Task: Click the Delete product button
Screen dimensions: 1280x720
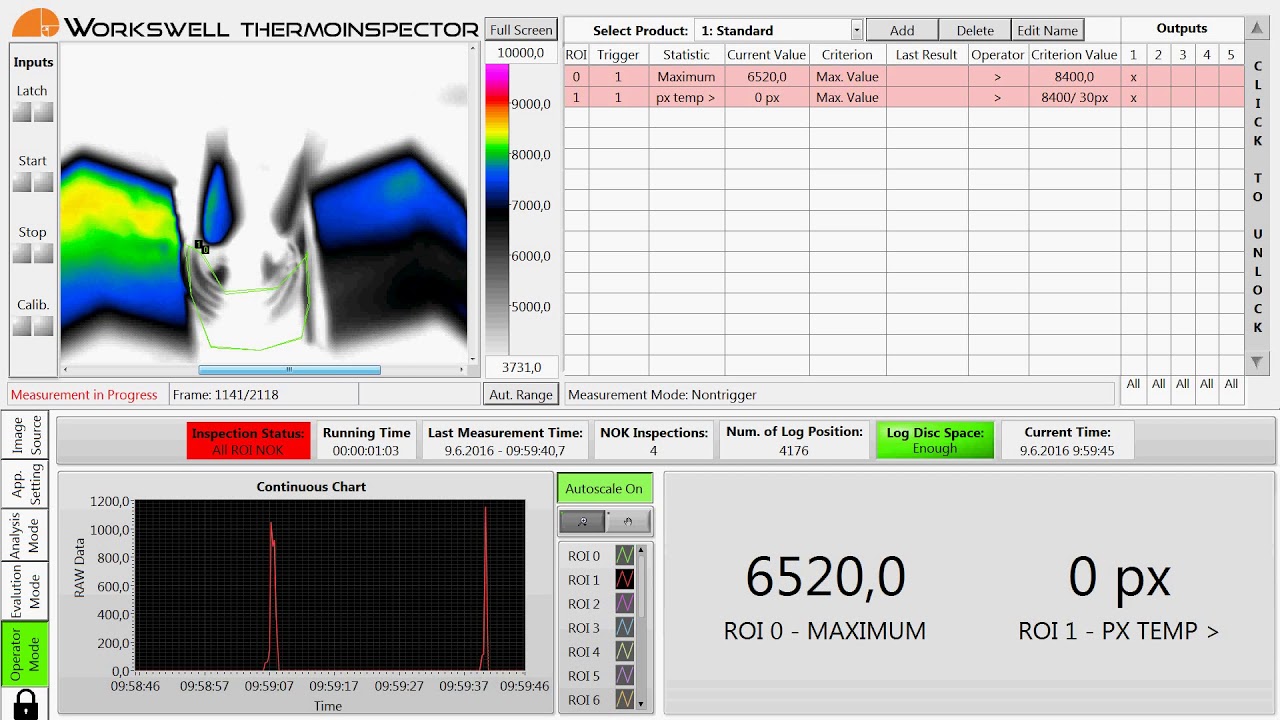Action: [x=975, y=30]
